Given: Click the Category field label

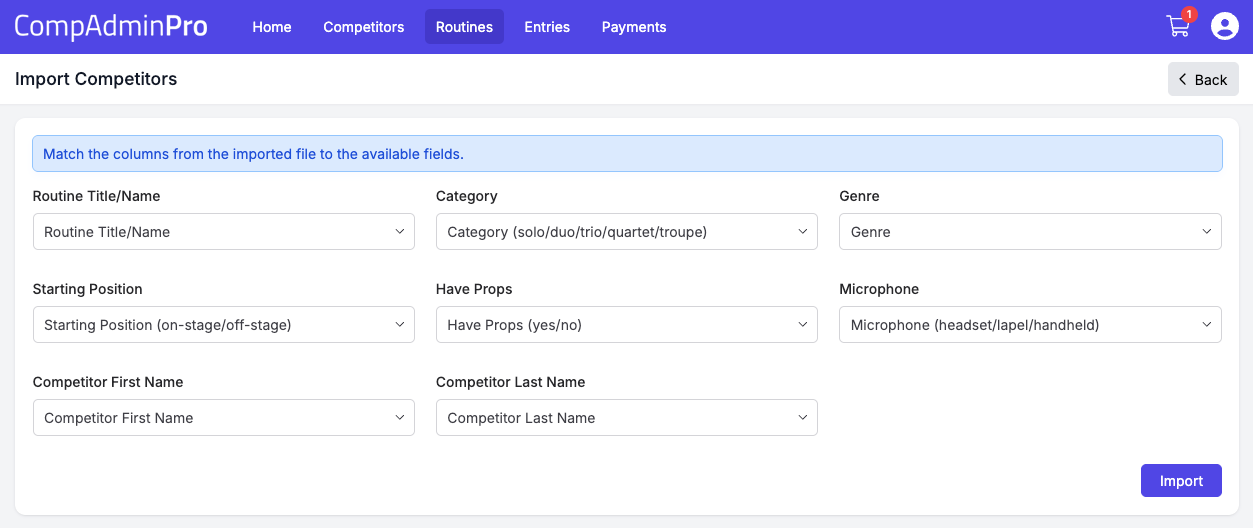Looking at the screenshot, I should coord(467,196).
